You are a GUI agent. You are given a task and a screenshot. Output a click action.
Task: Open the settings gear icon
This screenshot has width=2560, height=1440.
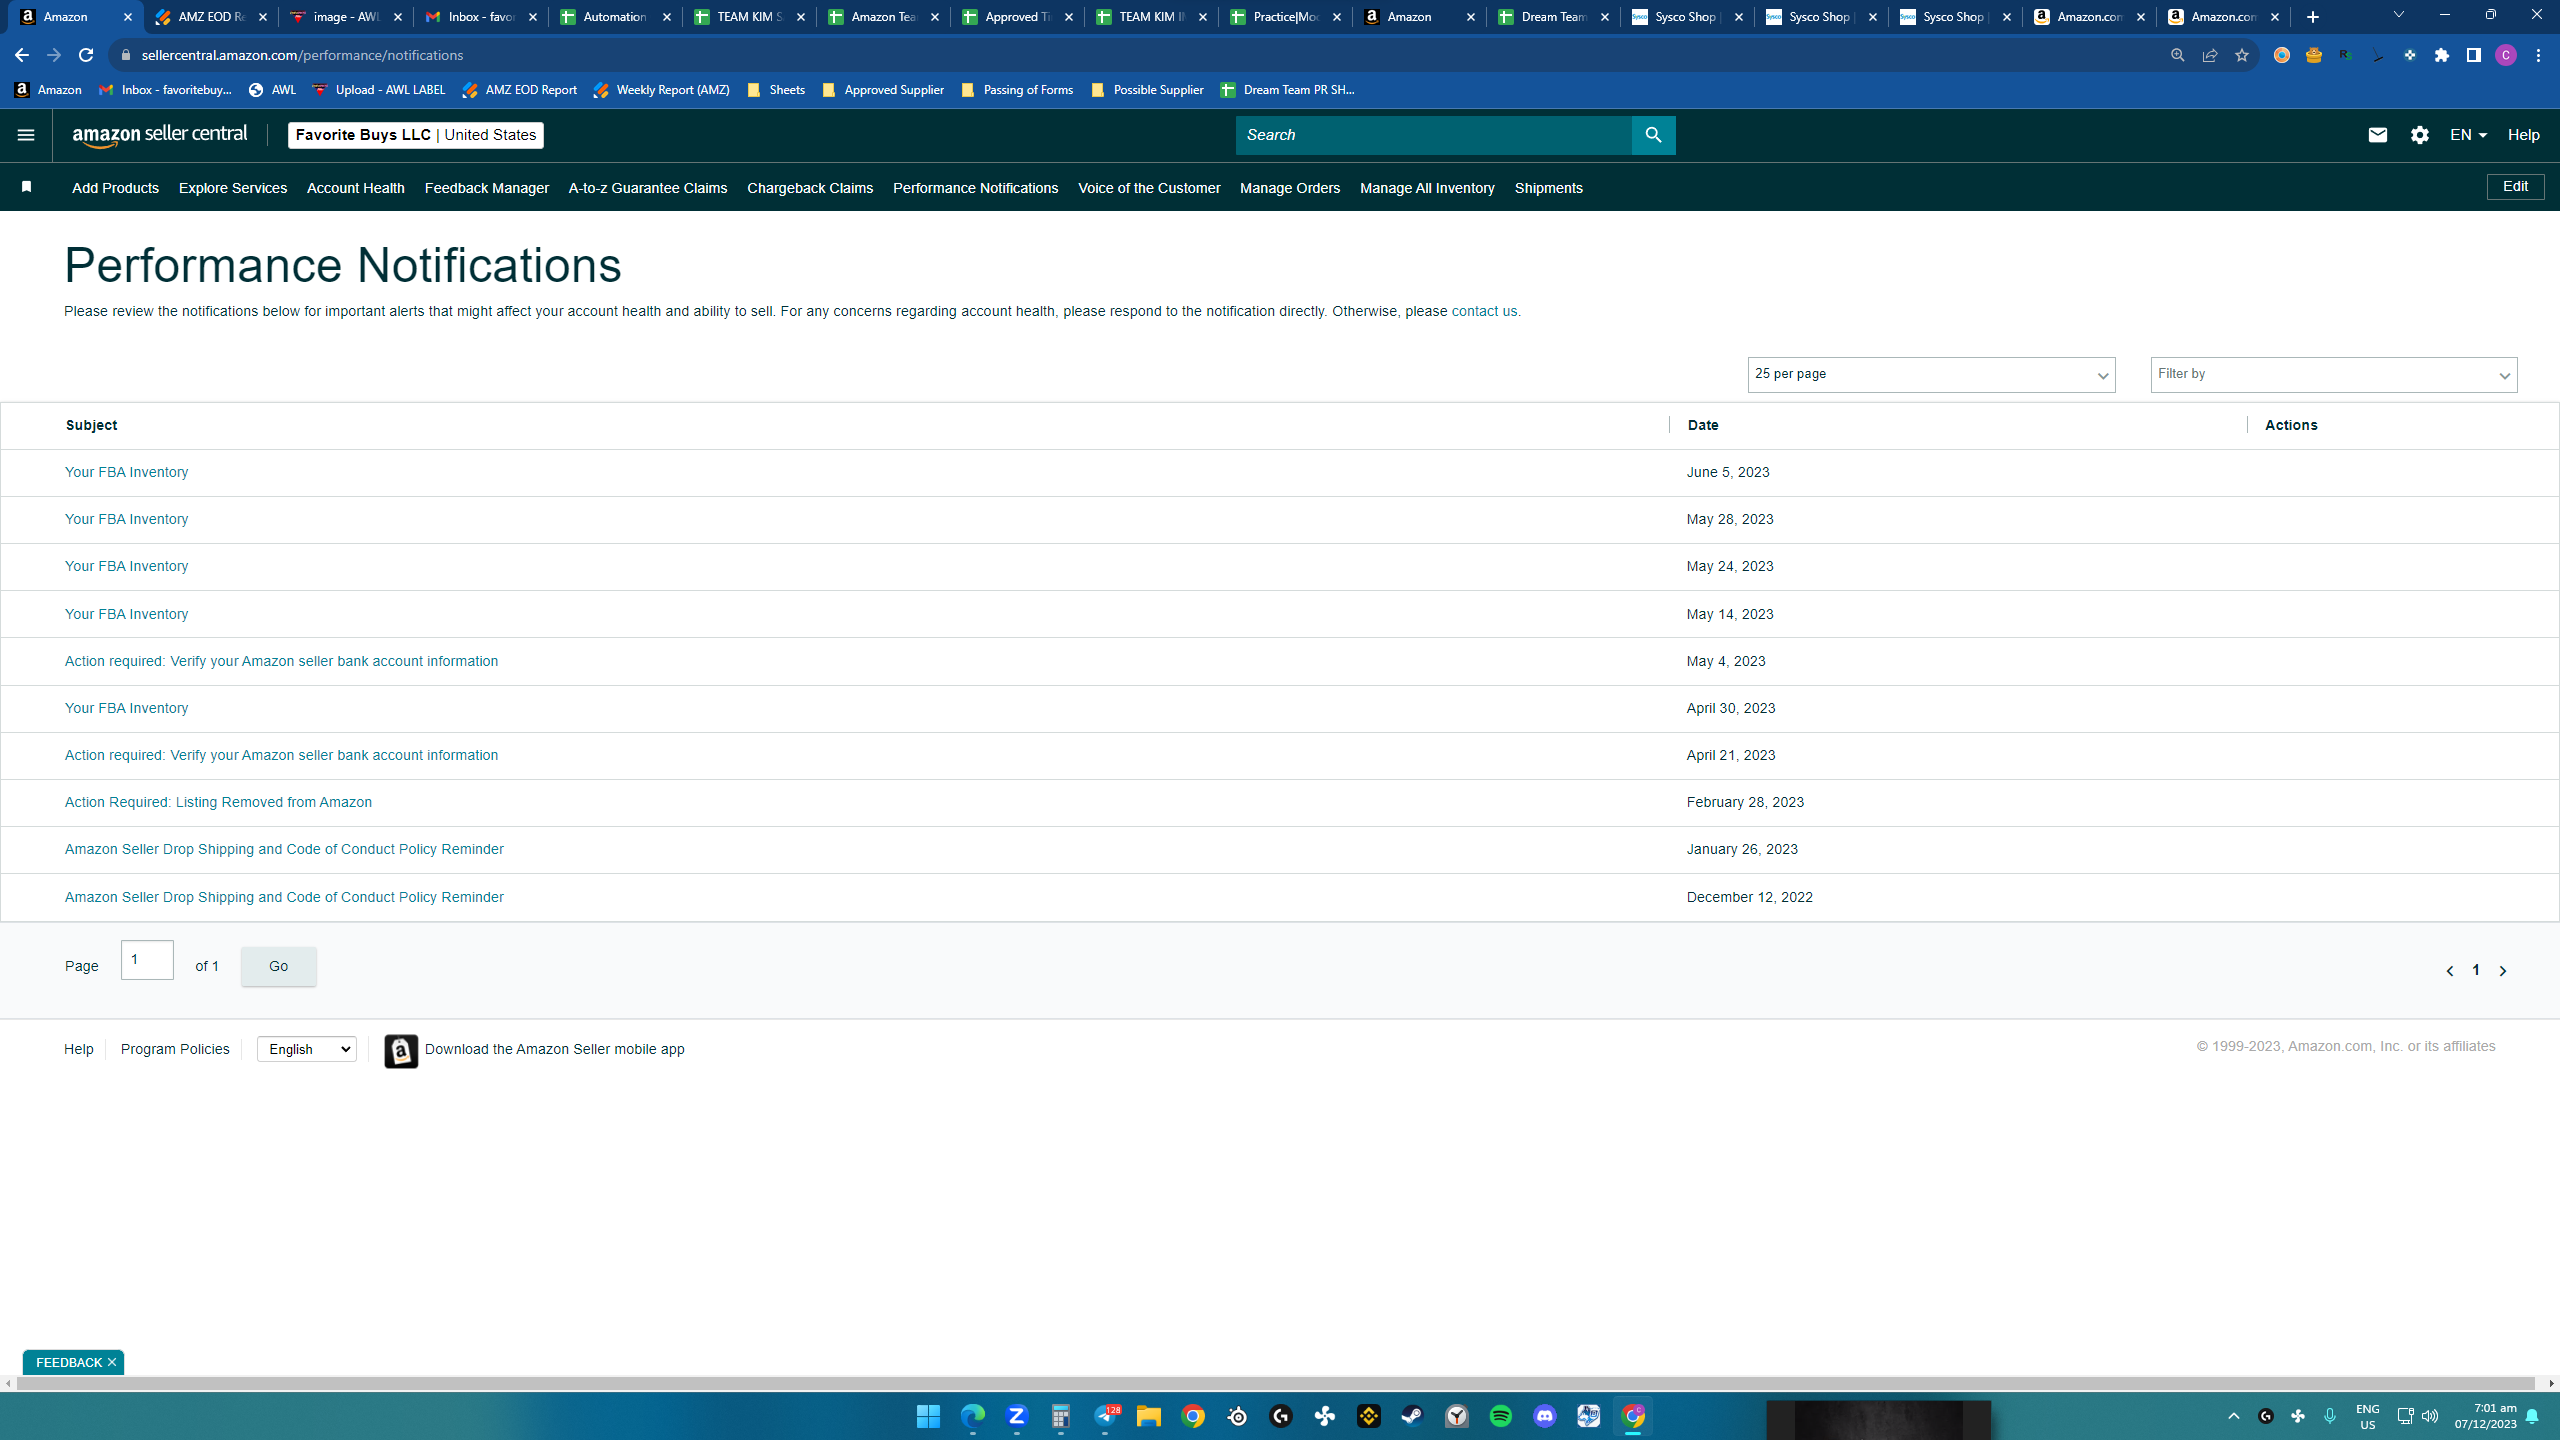(x=2419, y=135)
